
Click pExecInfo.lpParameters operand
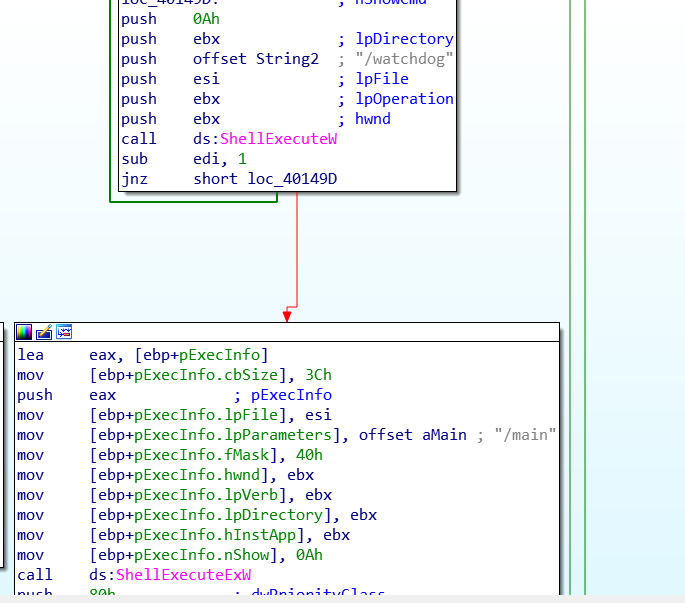(233, 435)
